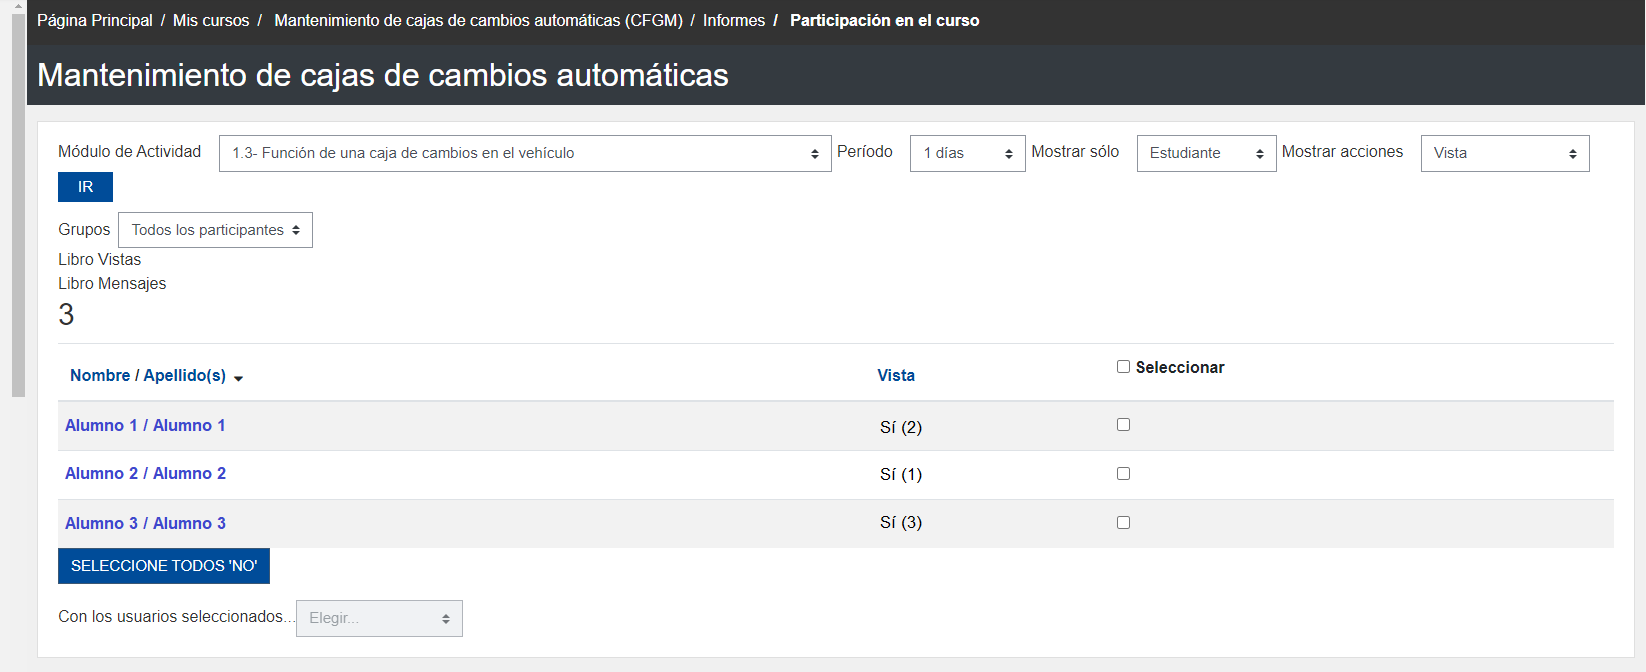1646x672 pixels.
Task: Open the Mostrar sólo Estudiante dropdown
Action: 1205,153
